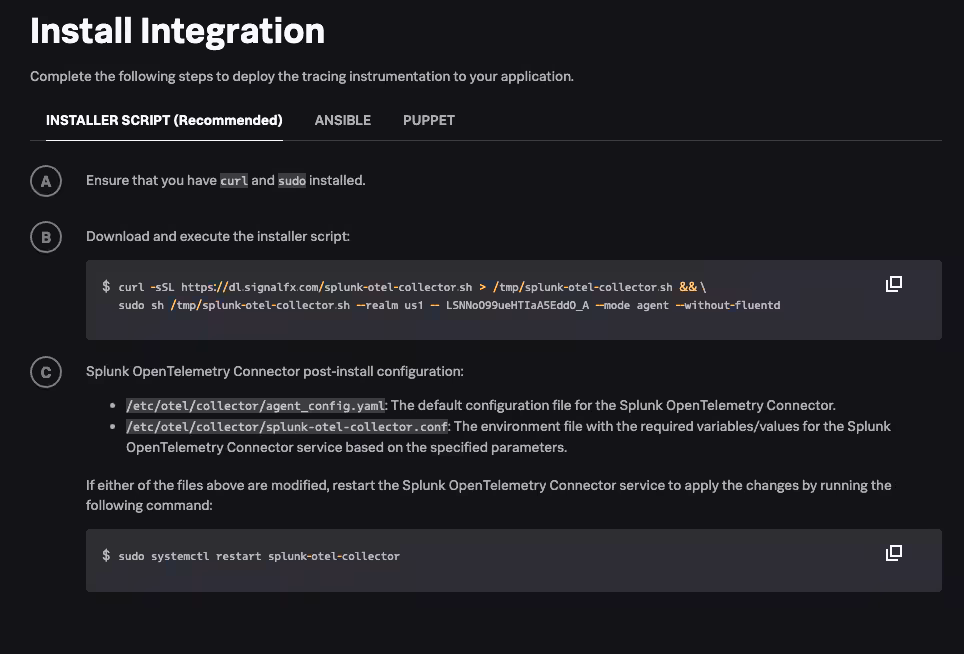Viewport: 964px width, 654px height.
Task: Switch to the ANSIBLE tab
Action: tap(343, 120)
